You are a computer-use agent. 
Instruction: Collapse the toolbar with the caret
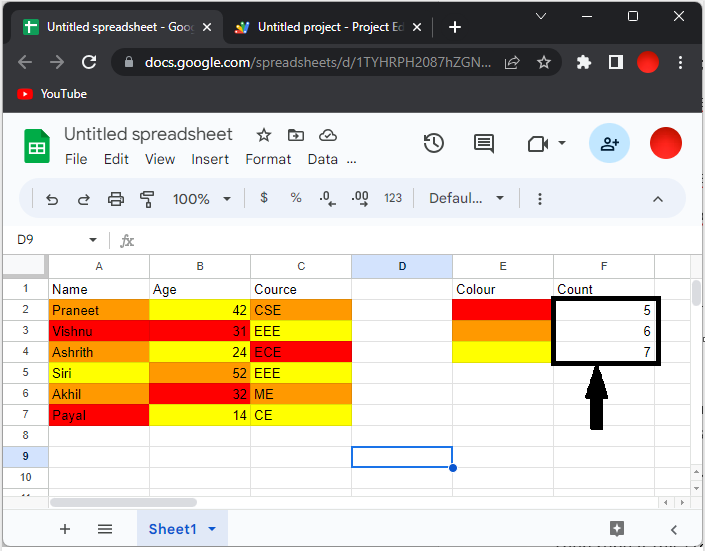coord(658,199)
